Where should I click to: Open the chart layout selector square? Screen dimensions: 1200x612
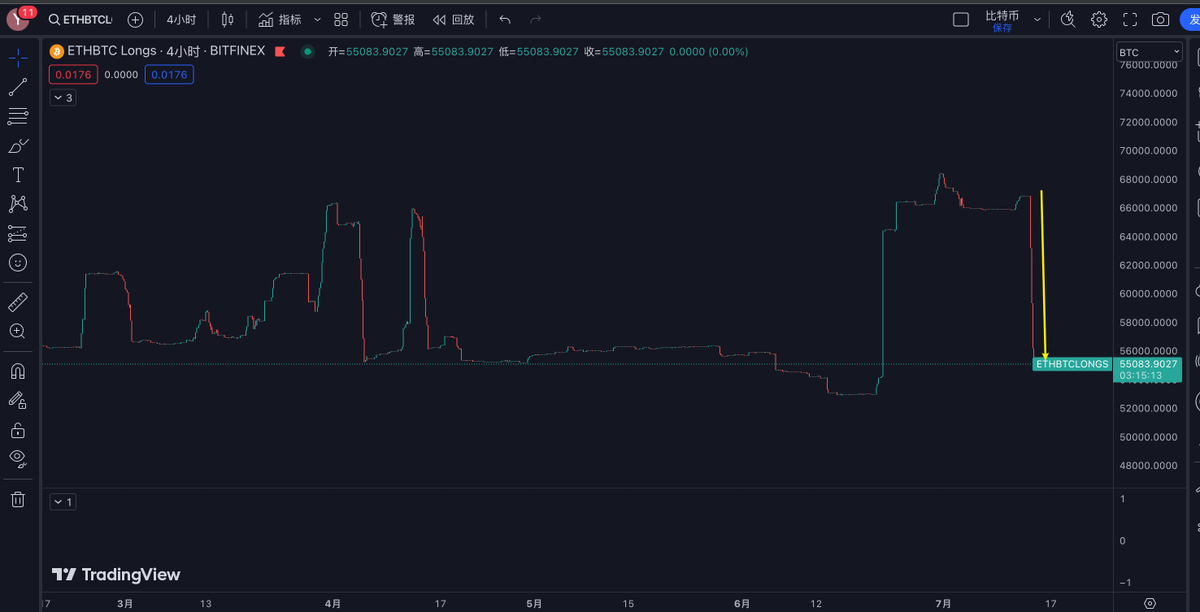[961, 19]
